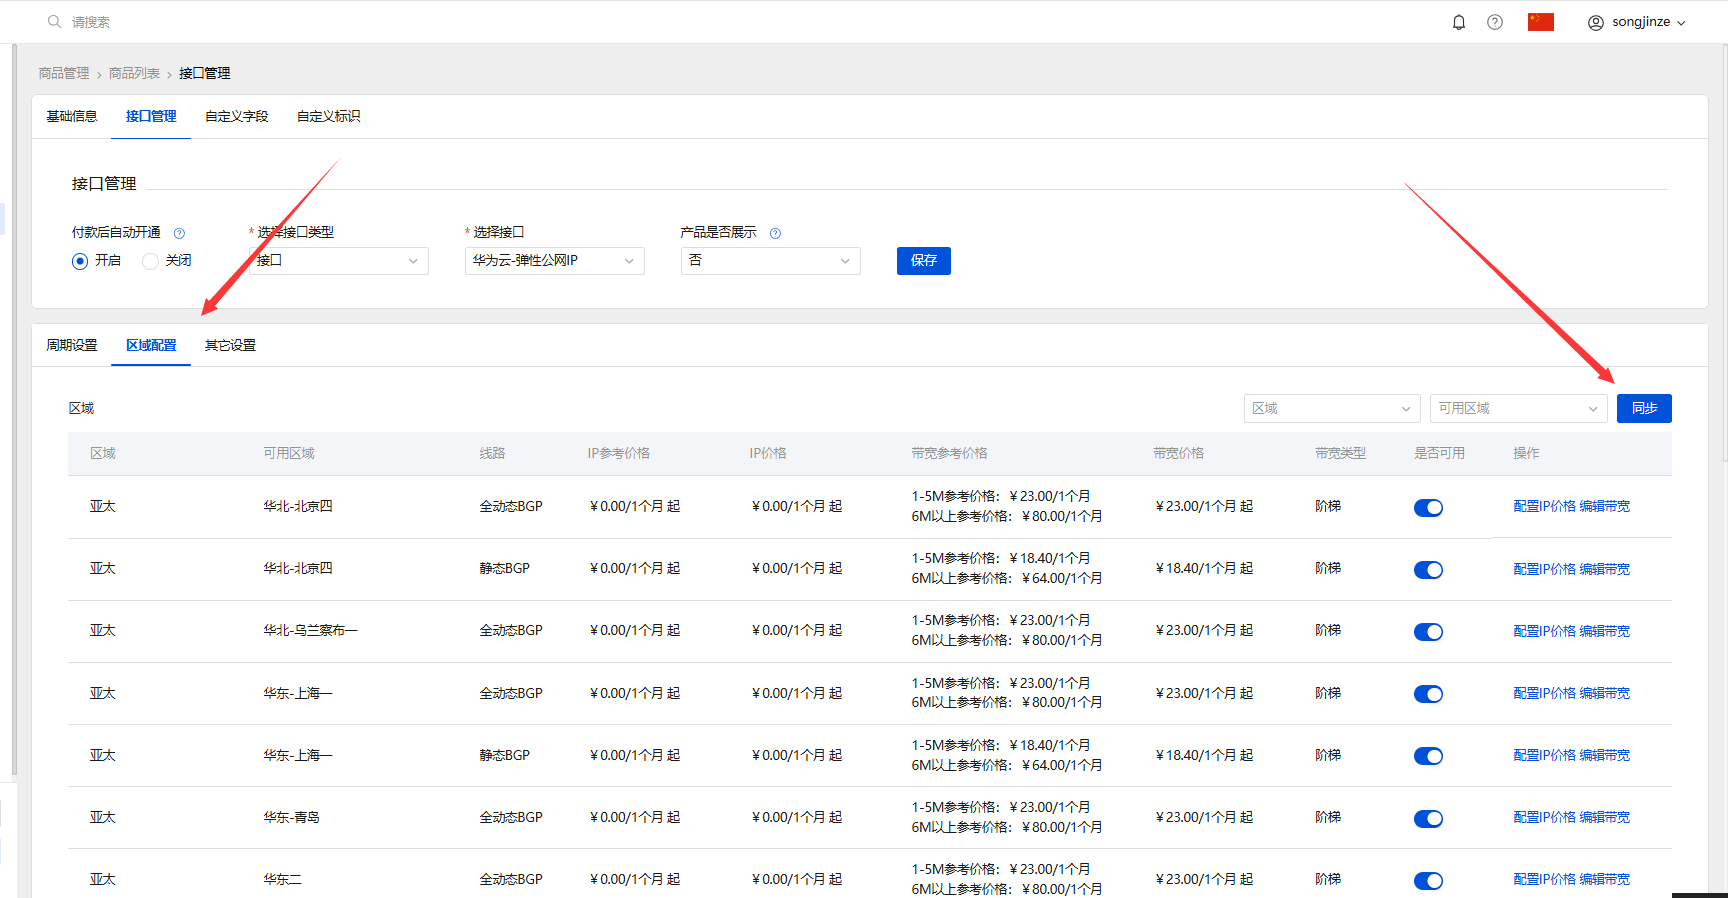Show info tooltip for 付款后自动开通
The width and height of the screenshot is (1728, 898).
click(x=179, y=233)
